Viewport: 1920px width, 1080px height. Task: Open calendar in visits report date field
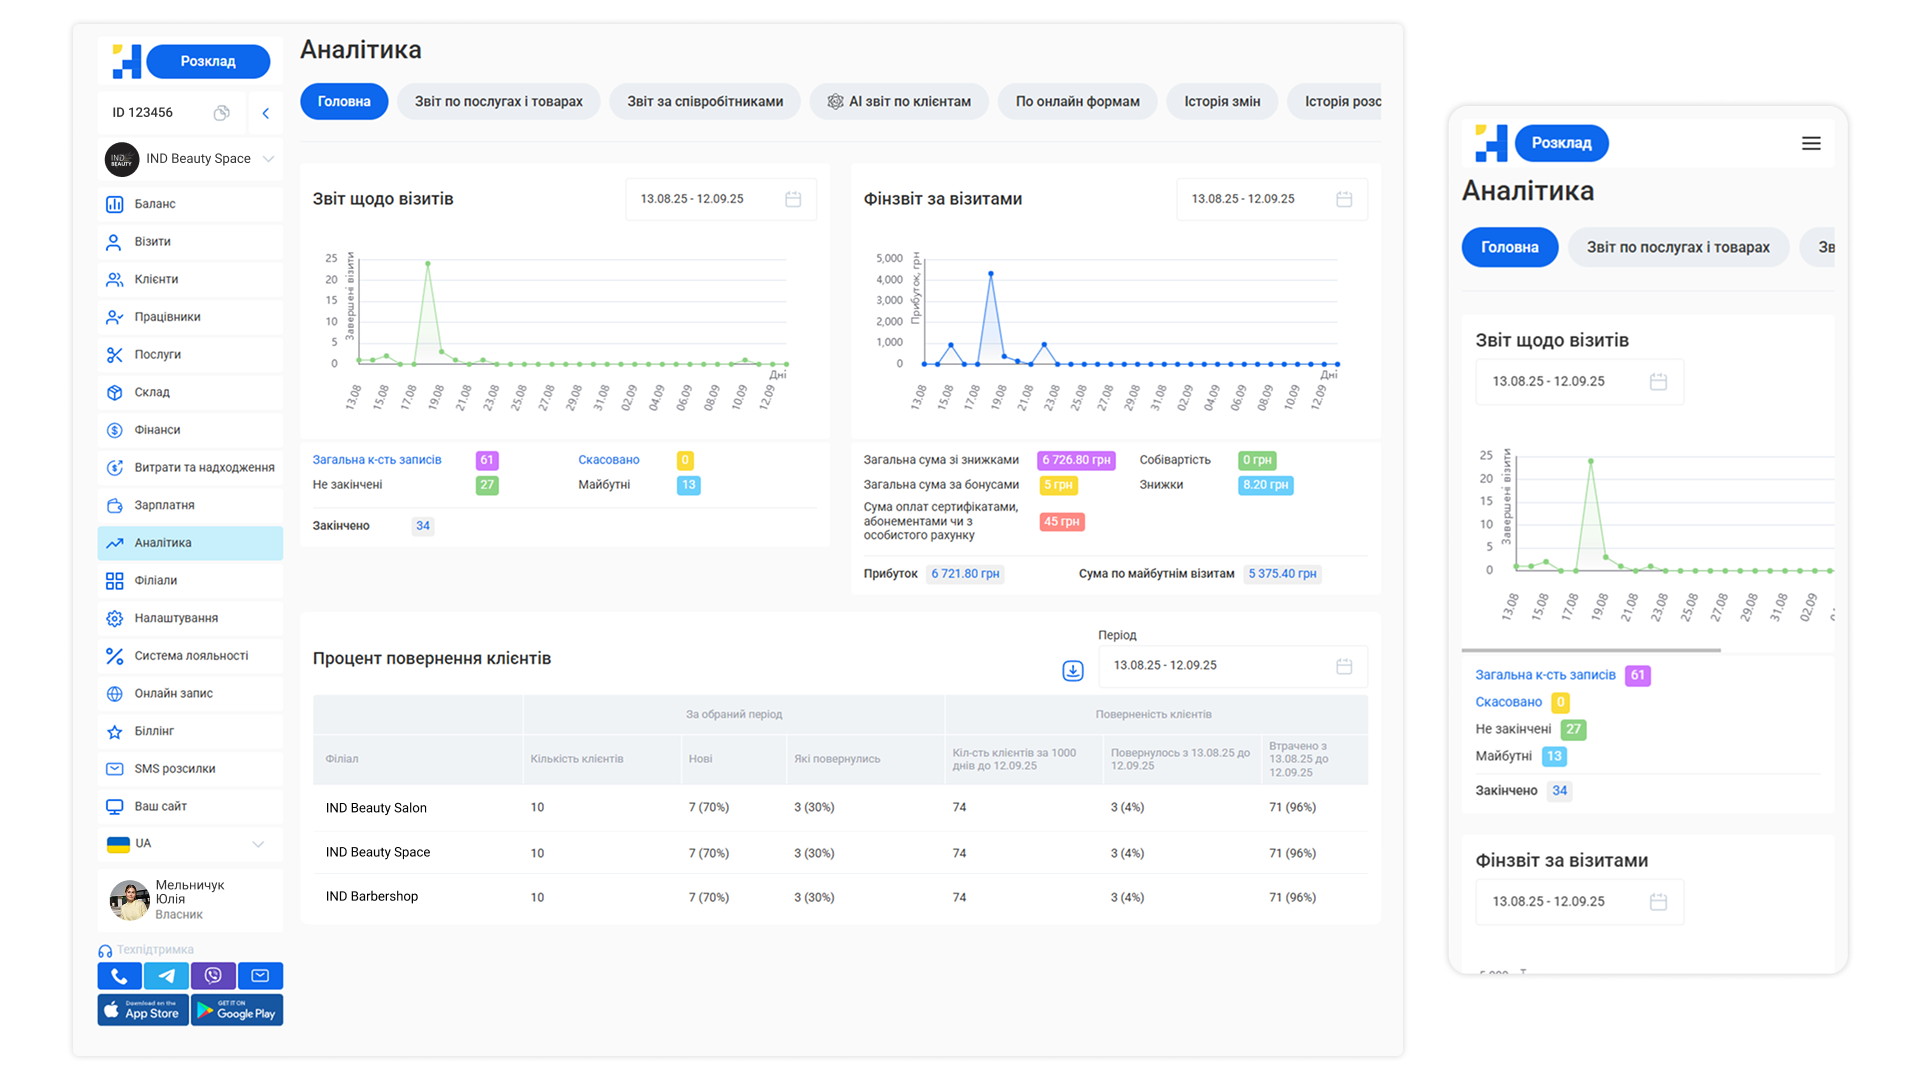(793, 199)
